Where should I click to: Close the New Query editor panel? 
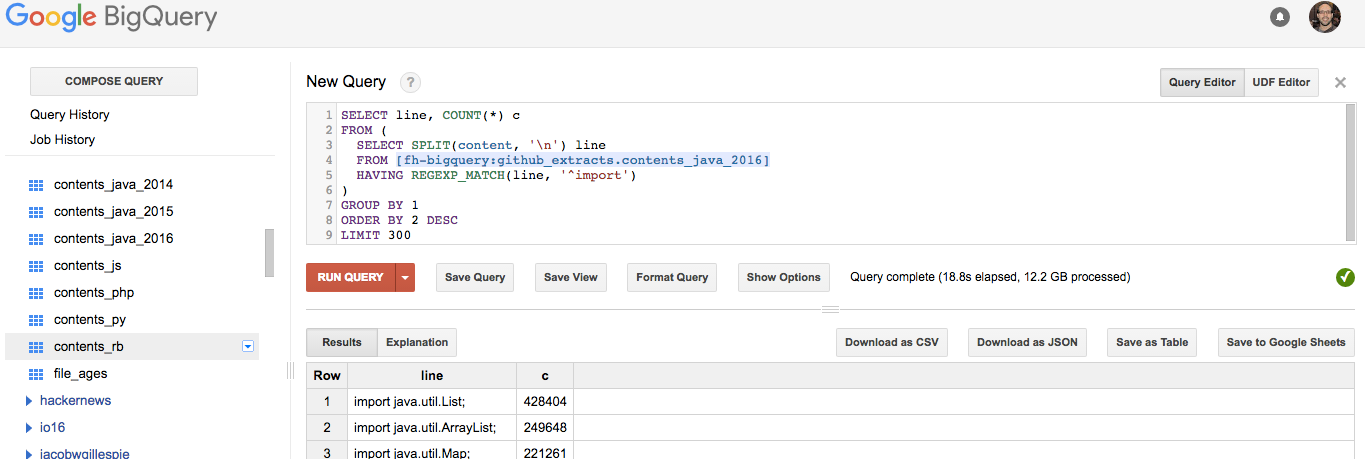(x=1340, y=83)
